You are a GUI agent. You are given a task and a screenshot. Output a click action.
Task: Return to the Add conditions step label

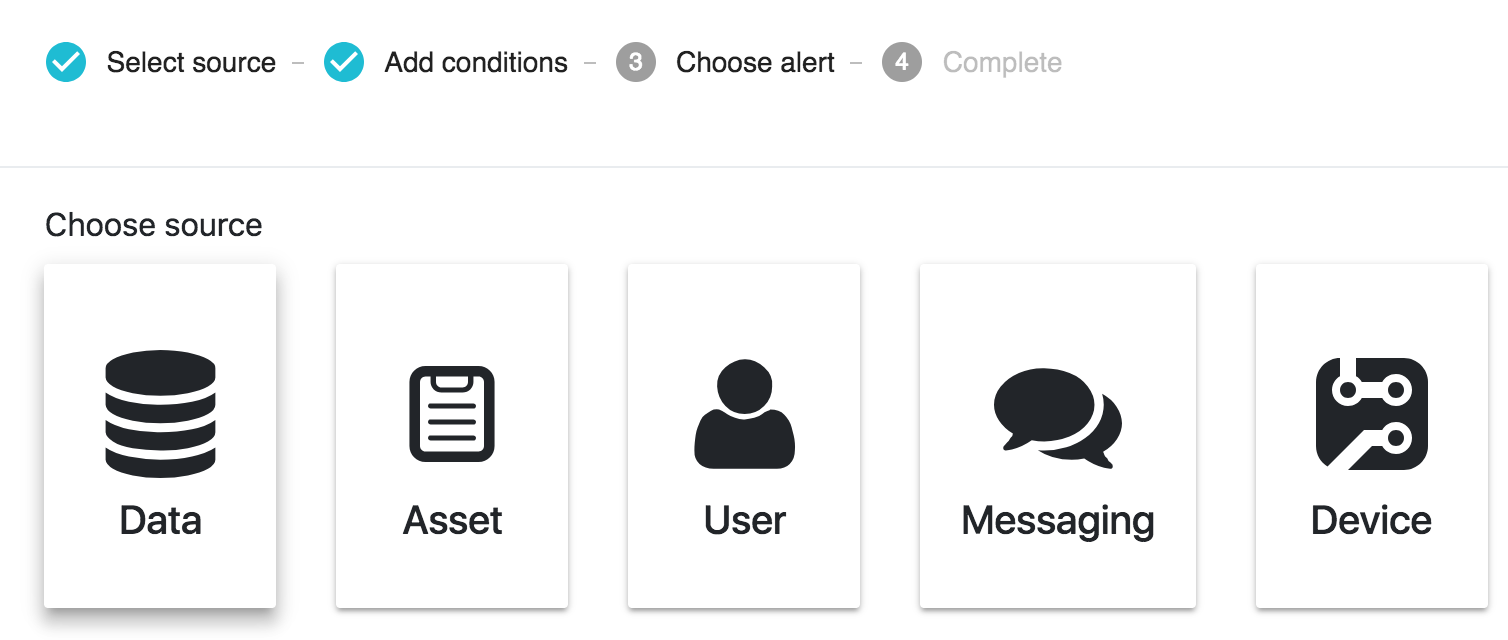click(476, 63)
